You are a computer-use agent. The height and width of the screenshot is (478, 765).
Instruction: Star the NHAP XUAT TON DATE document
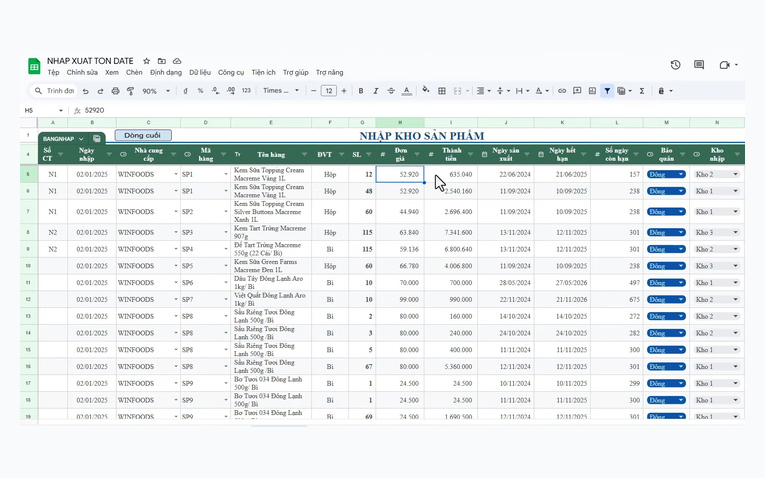(146, 61)
